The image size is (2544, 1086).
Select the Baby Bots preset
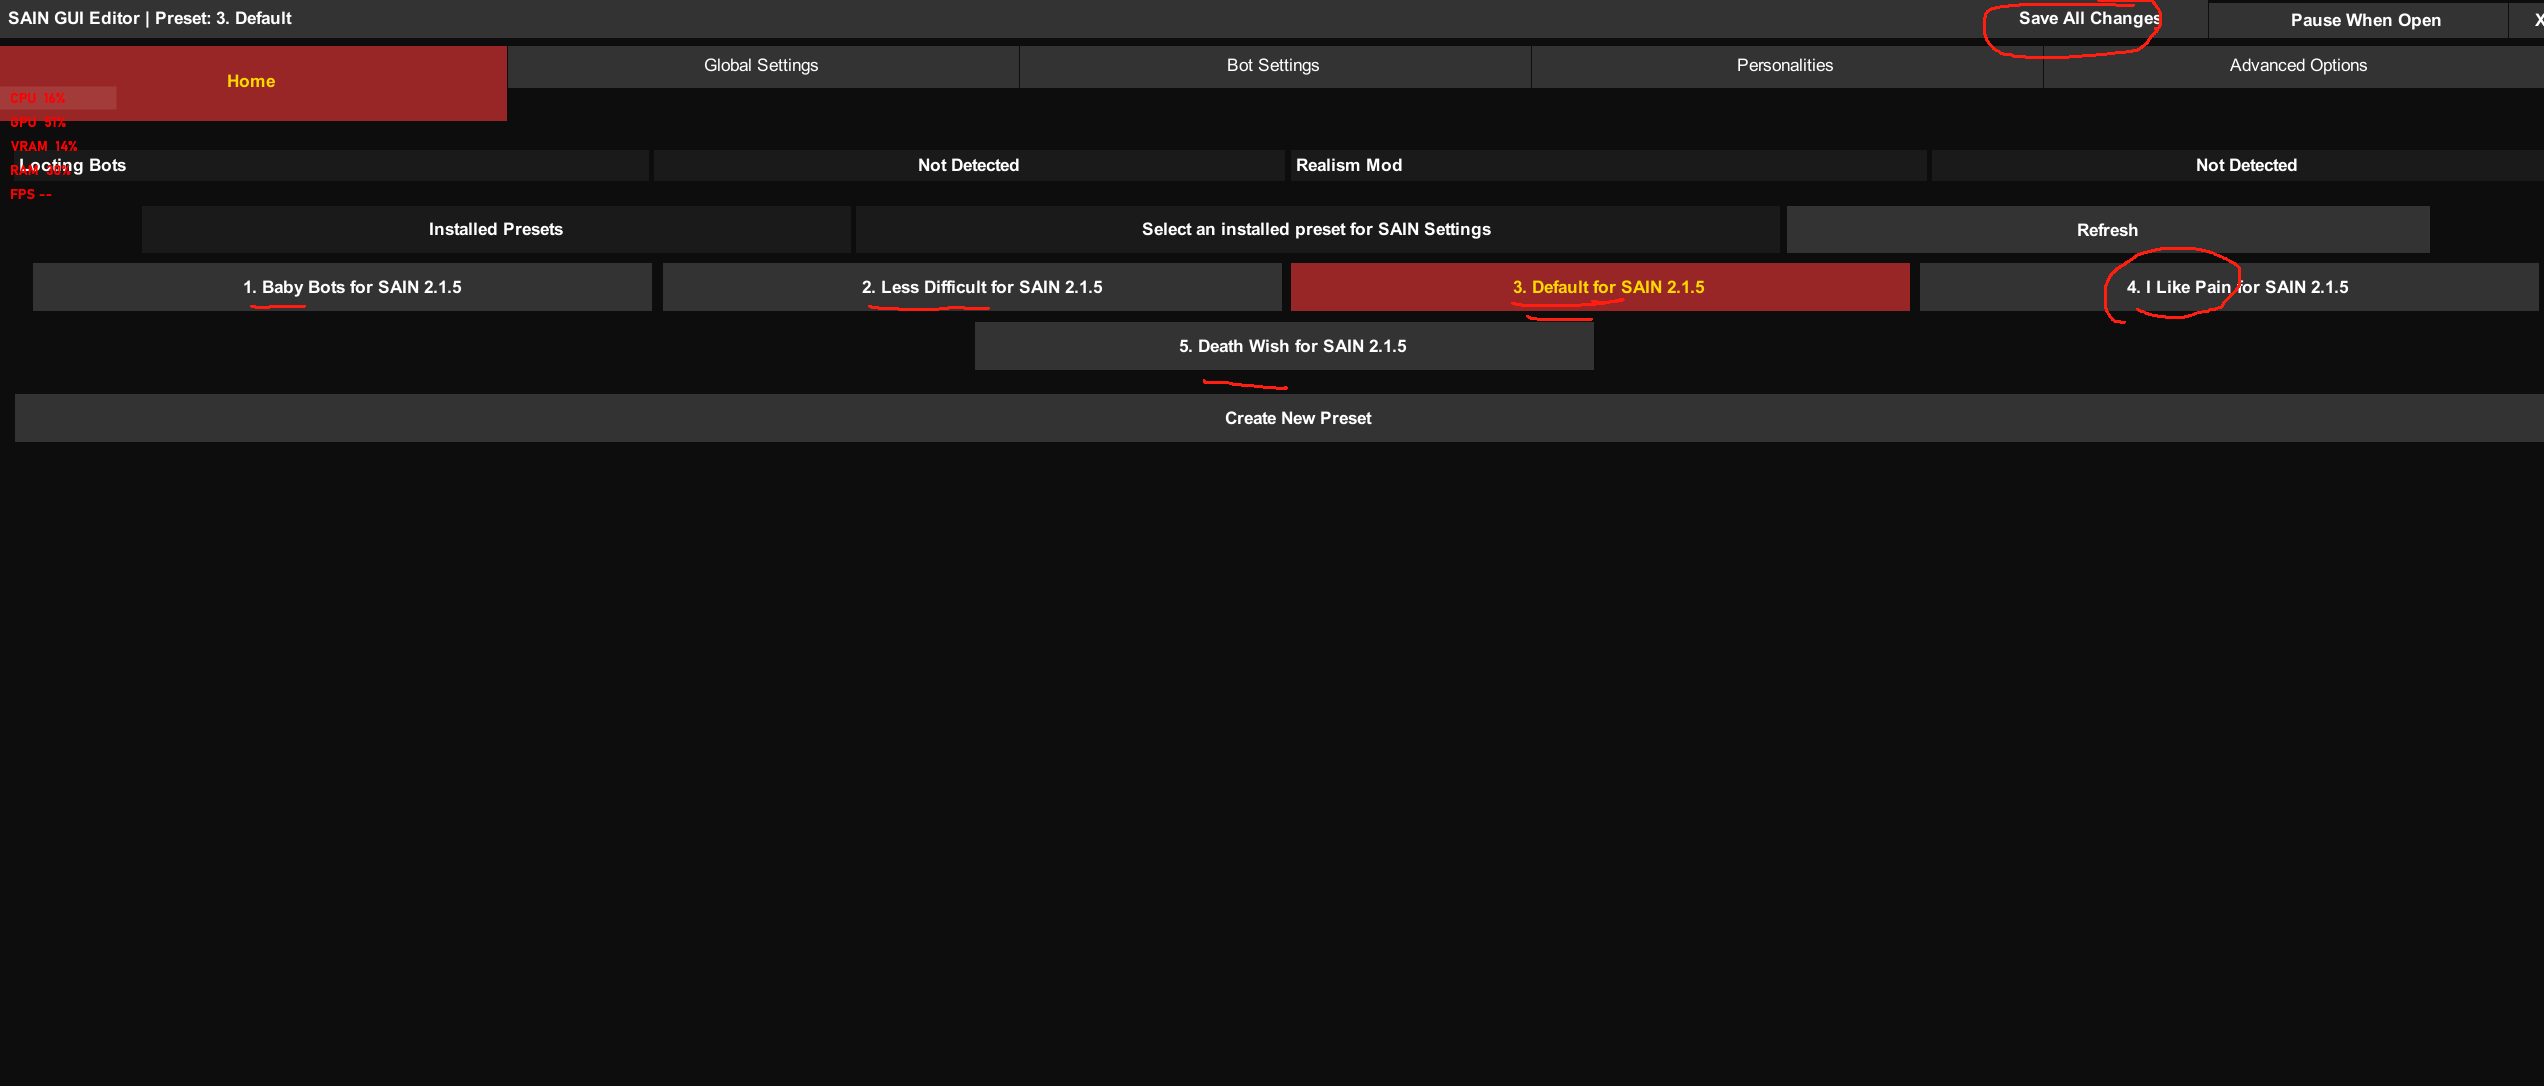point(342,288)
